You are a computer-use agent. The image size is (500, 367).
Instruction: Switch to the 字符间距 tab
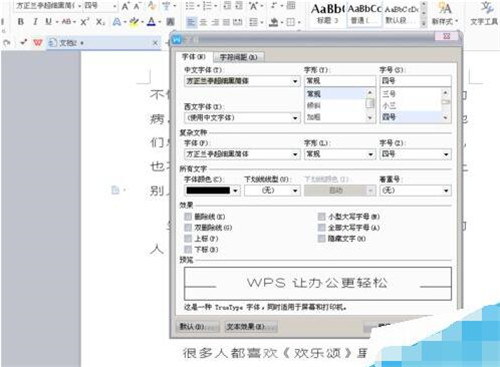(238, 57)
